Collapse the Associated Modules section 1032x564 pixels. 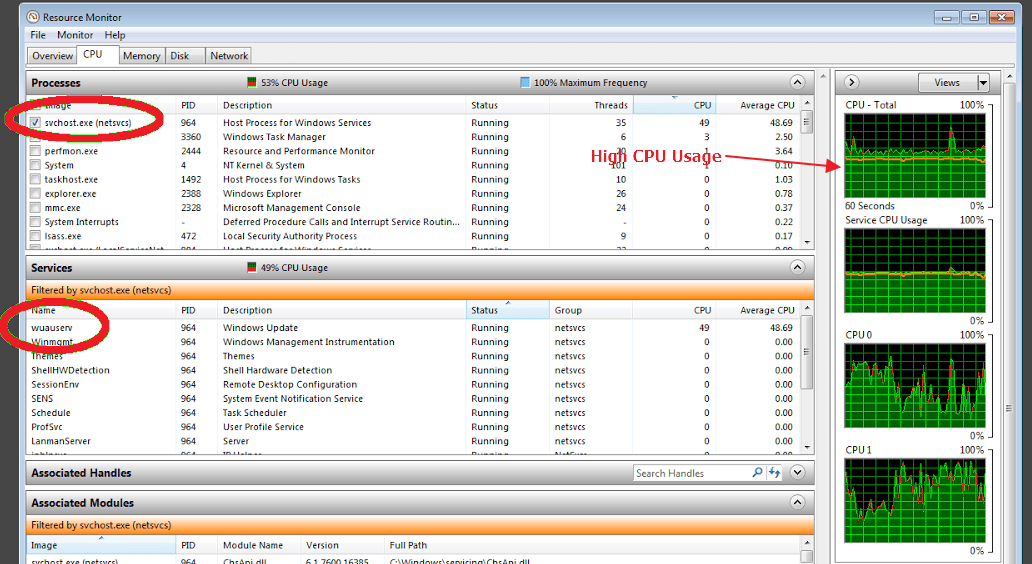pos(797,503)
